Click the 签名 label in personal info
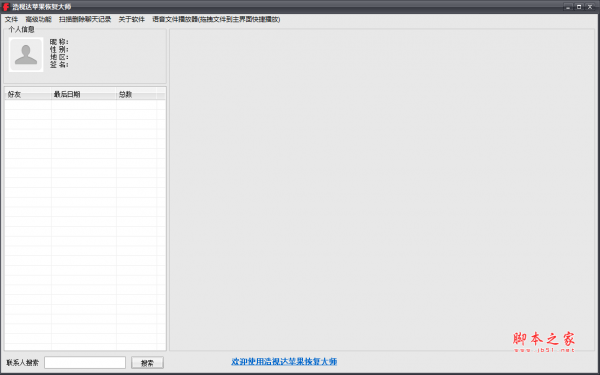The width and height of the screenshot is (600, 375). (59, 65)
